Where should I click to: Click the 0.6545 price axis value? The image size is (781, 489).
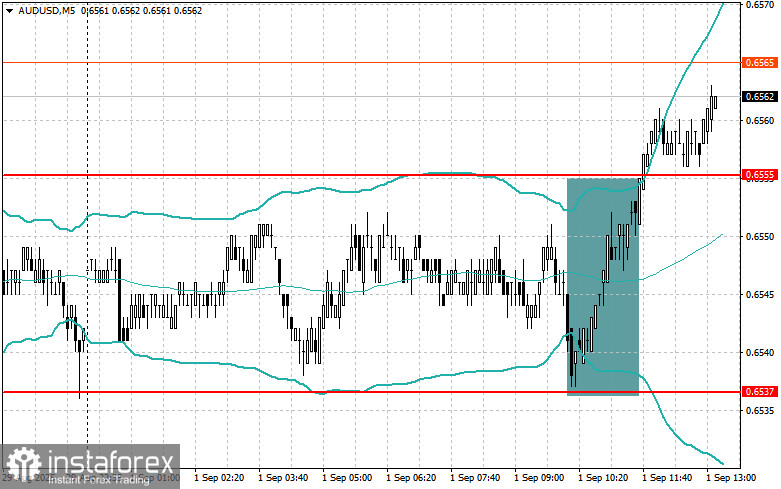point(760,294)
